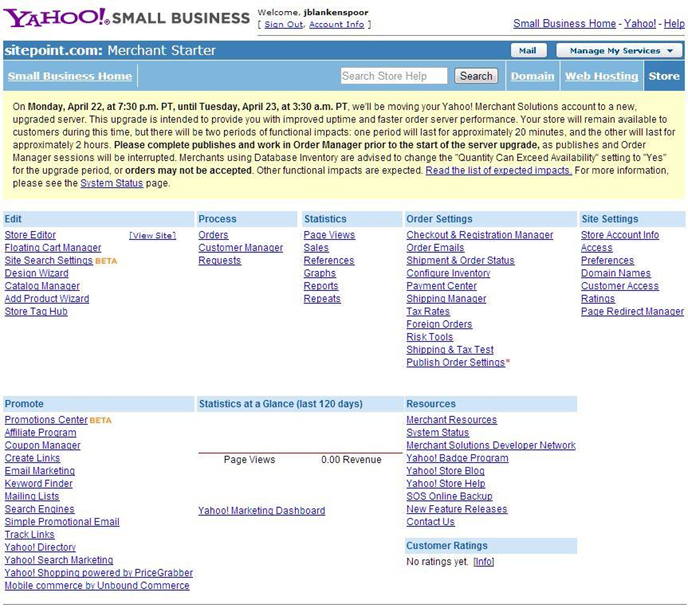This screenshot has height=612, width=688.
Task: Click the Yahoo! Small Business logo
Action: click(126, 18)
